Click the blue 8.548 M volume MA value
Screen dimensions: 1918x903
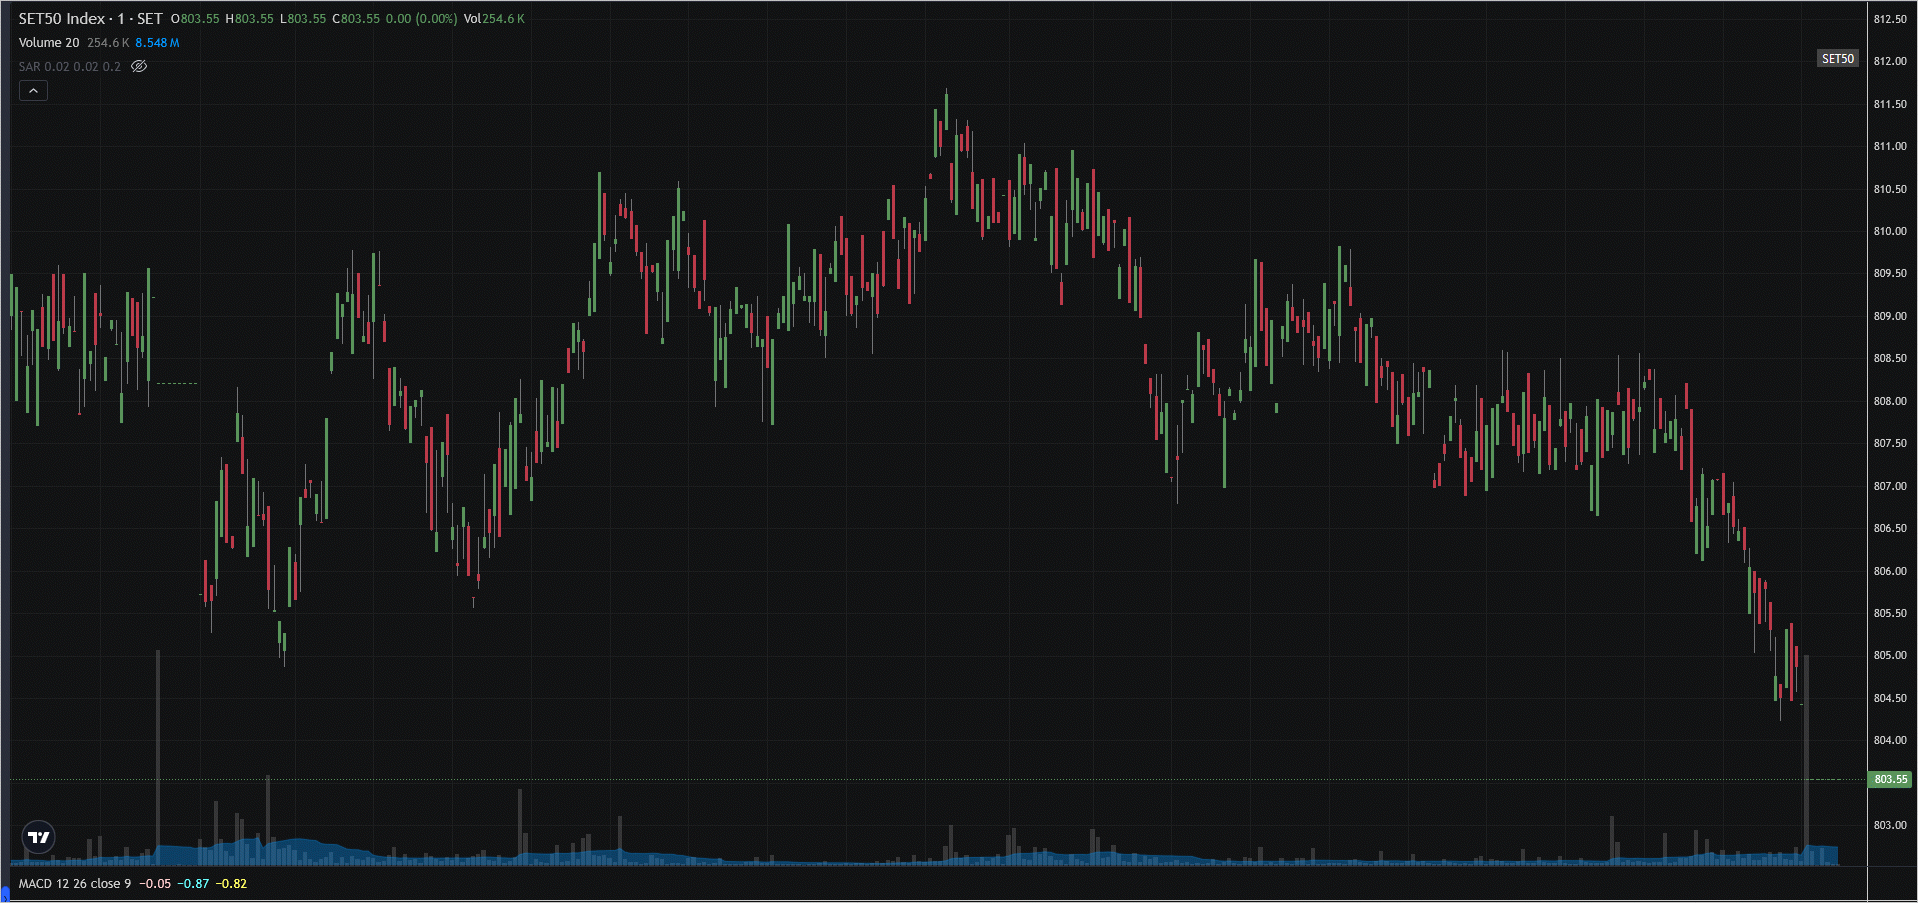[x=158, y=43]
